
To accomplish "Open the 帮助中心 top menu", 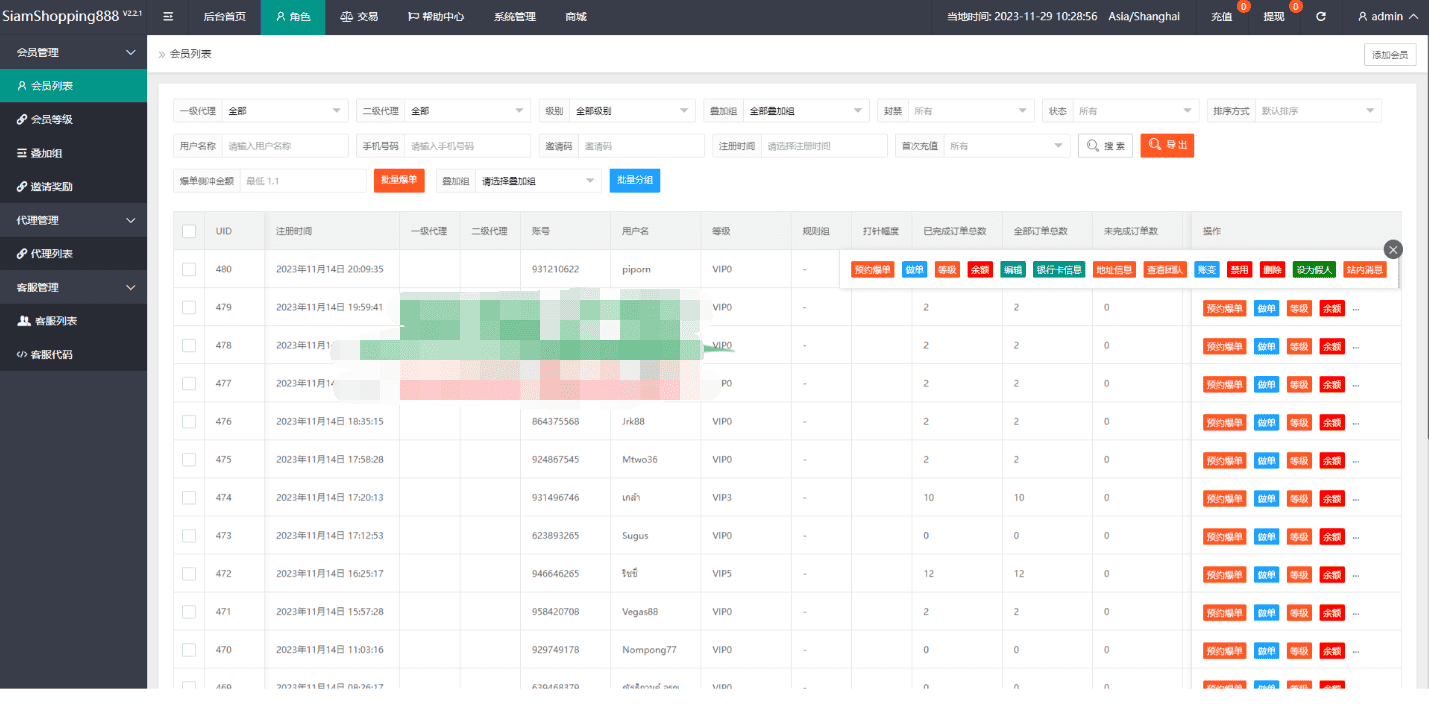I will coord(435,17).
